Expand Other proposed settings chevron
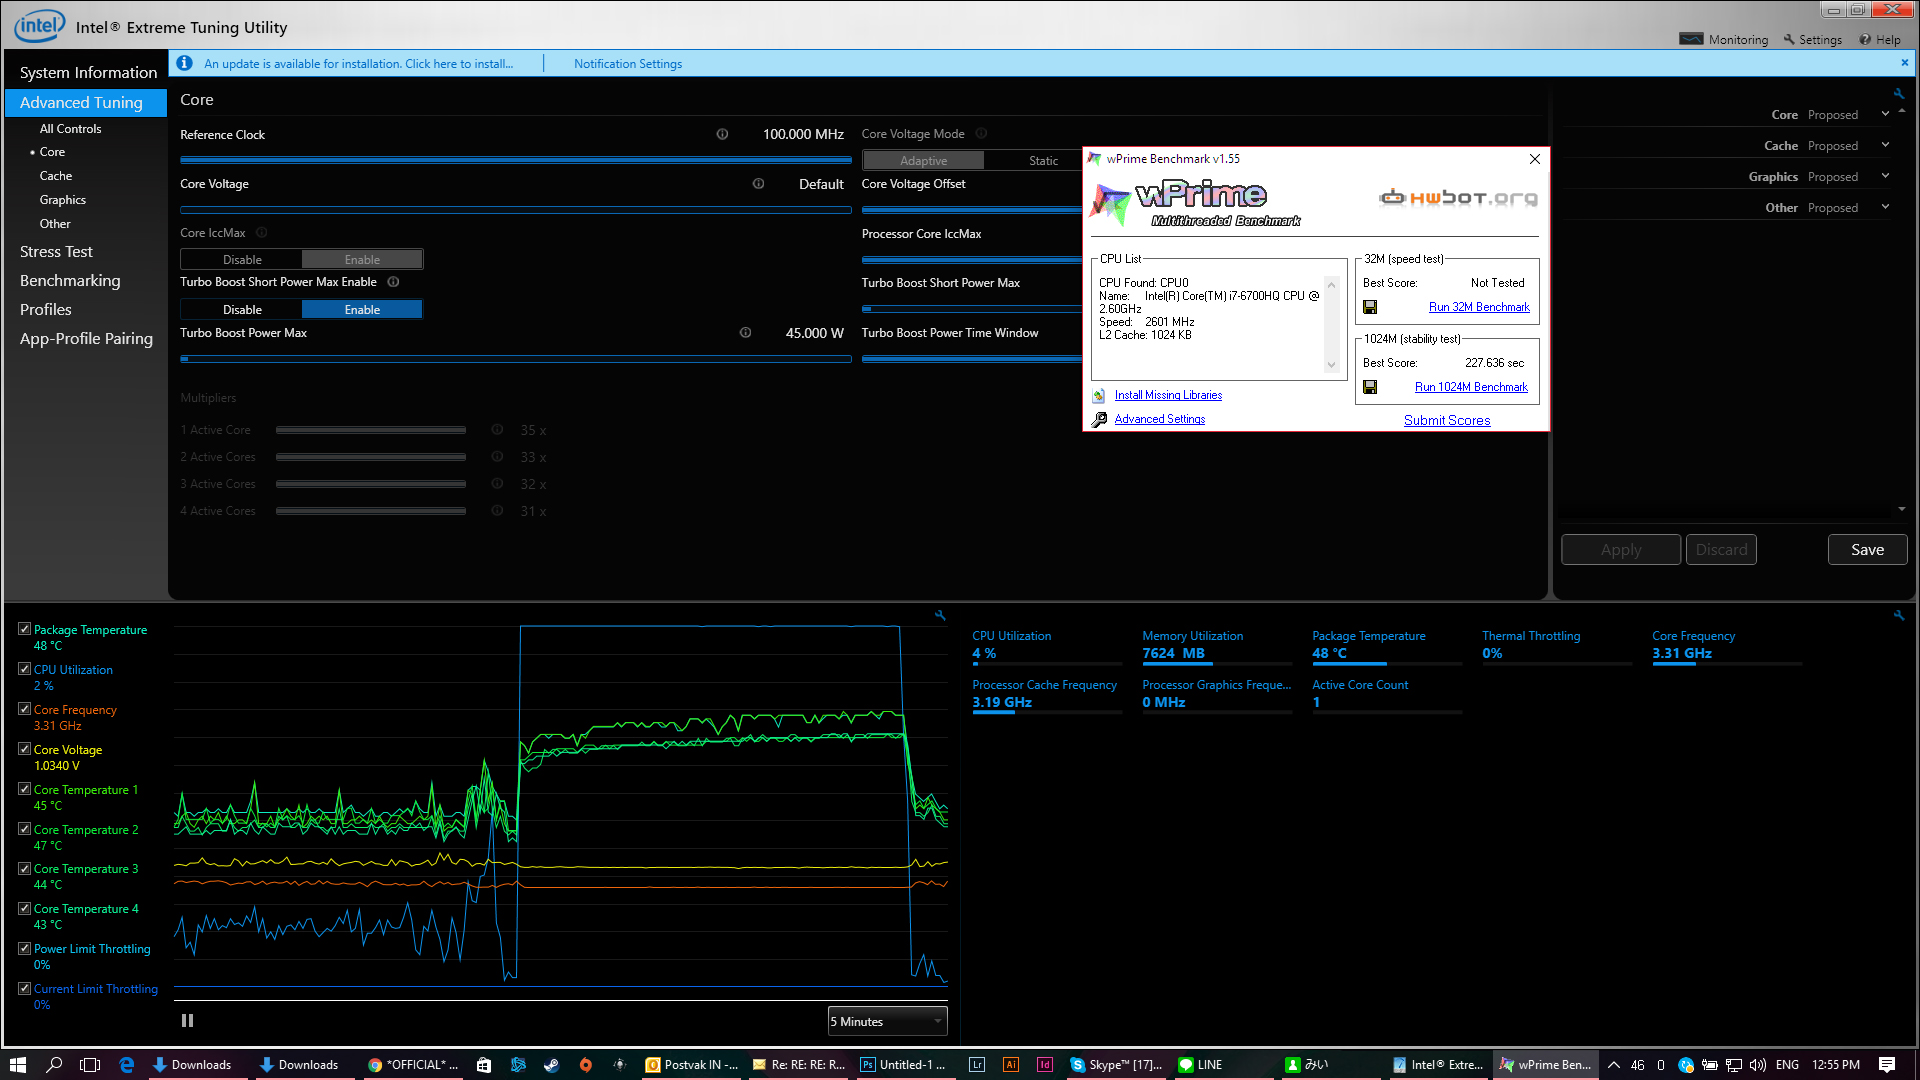 coord(1885,207)
